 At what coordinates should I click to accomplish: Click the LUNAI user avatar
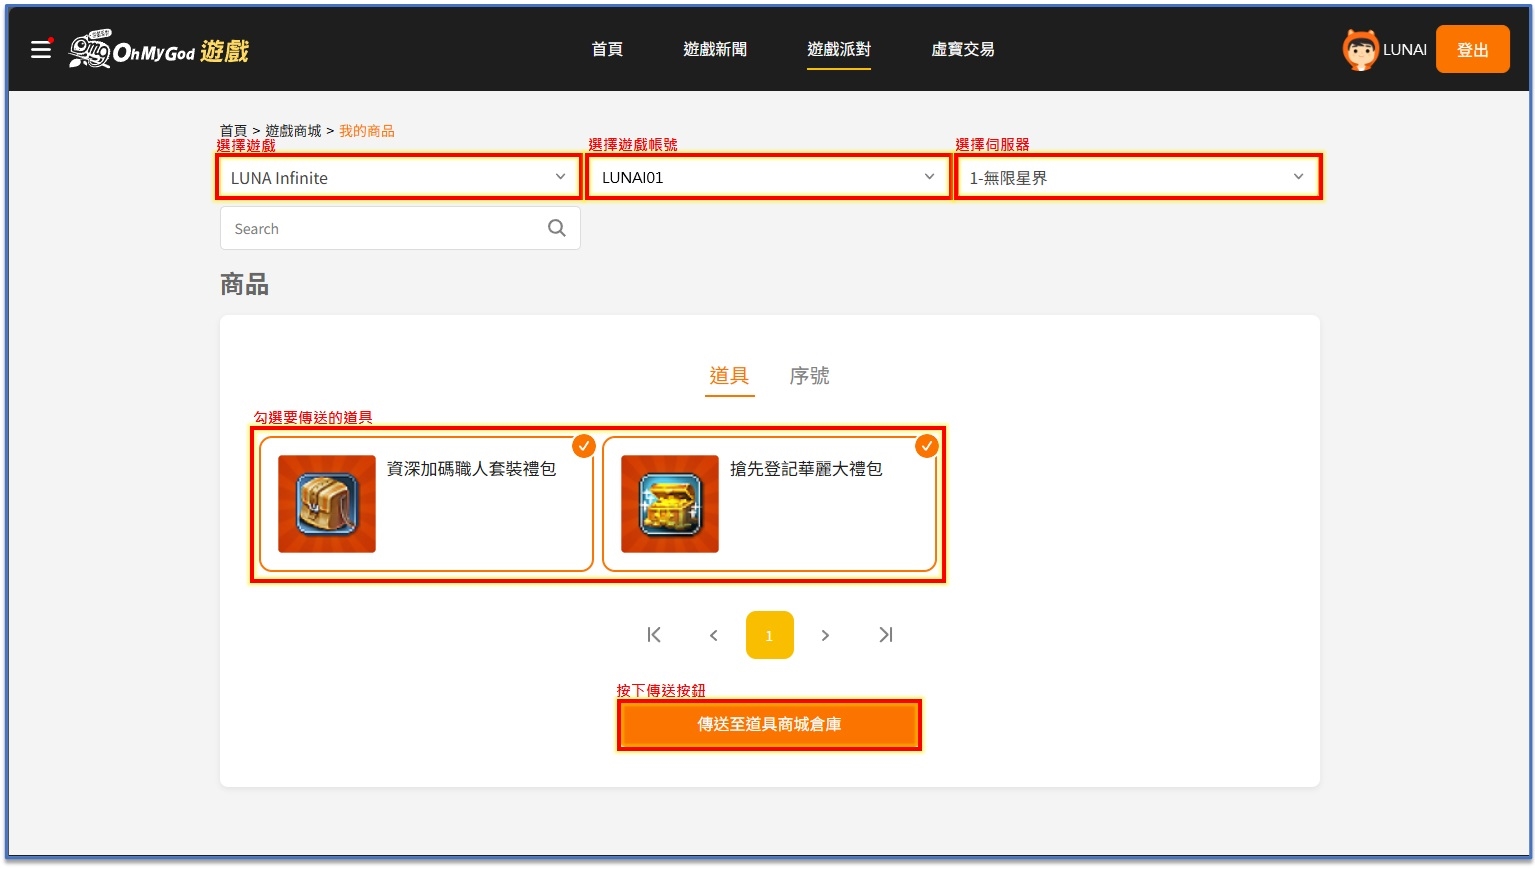tap(1359, 50)
